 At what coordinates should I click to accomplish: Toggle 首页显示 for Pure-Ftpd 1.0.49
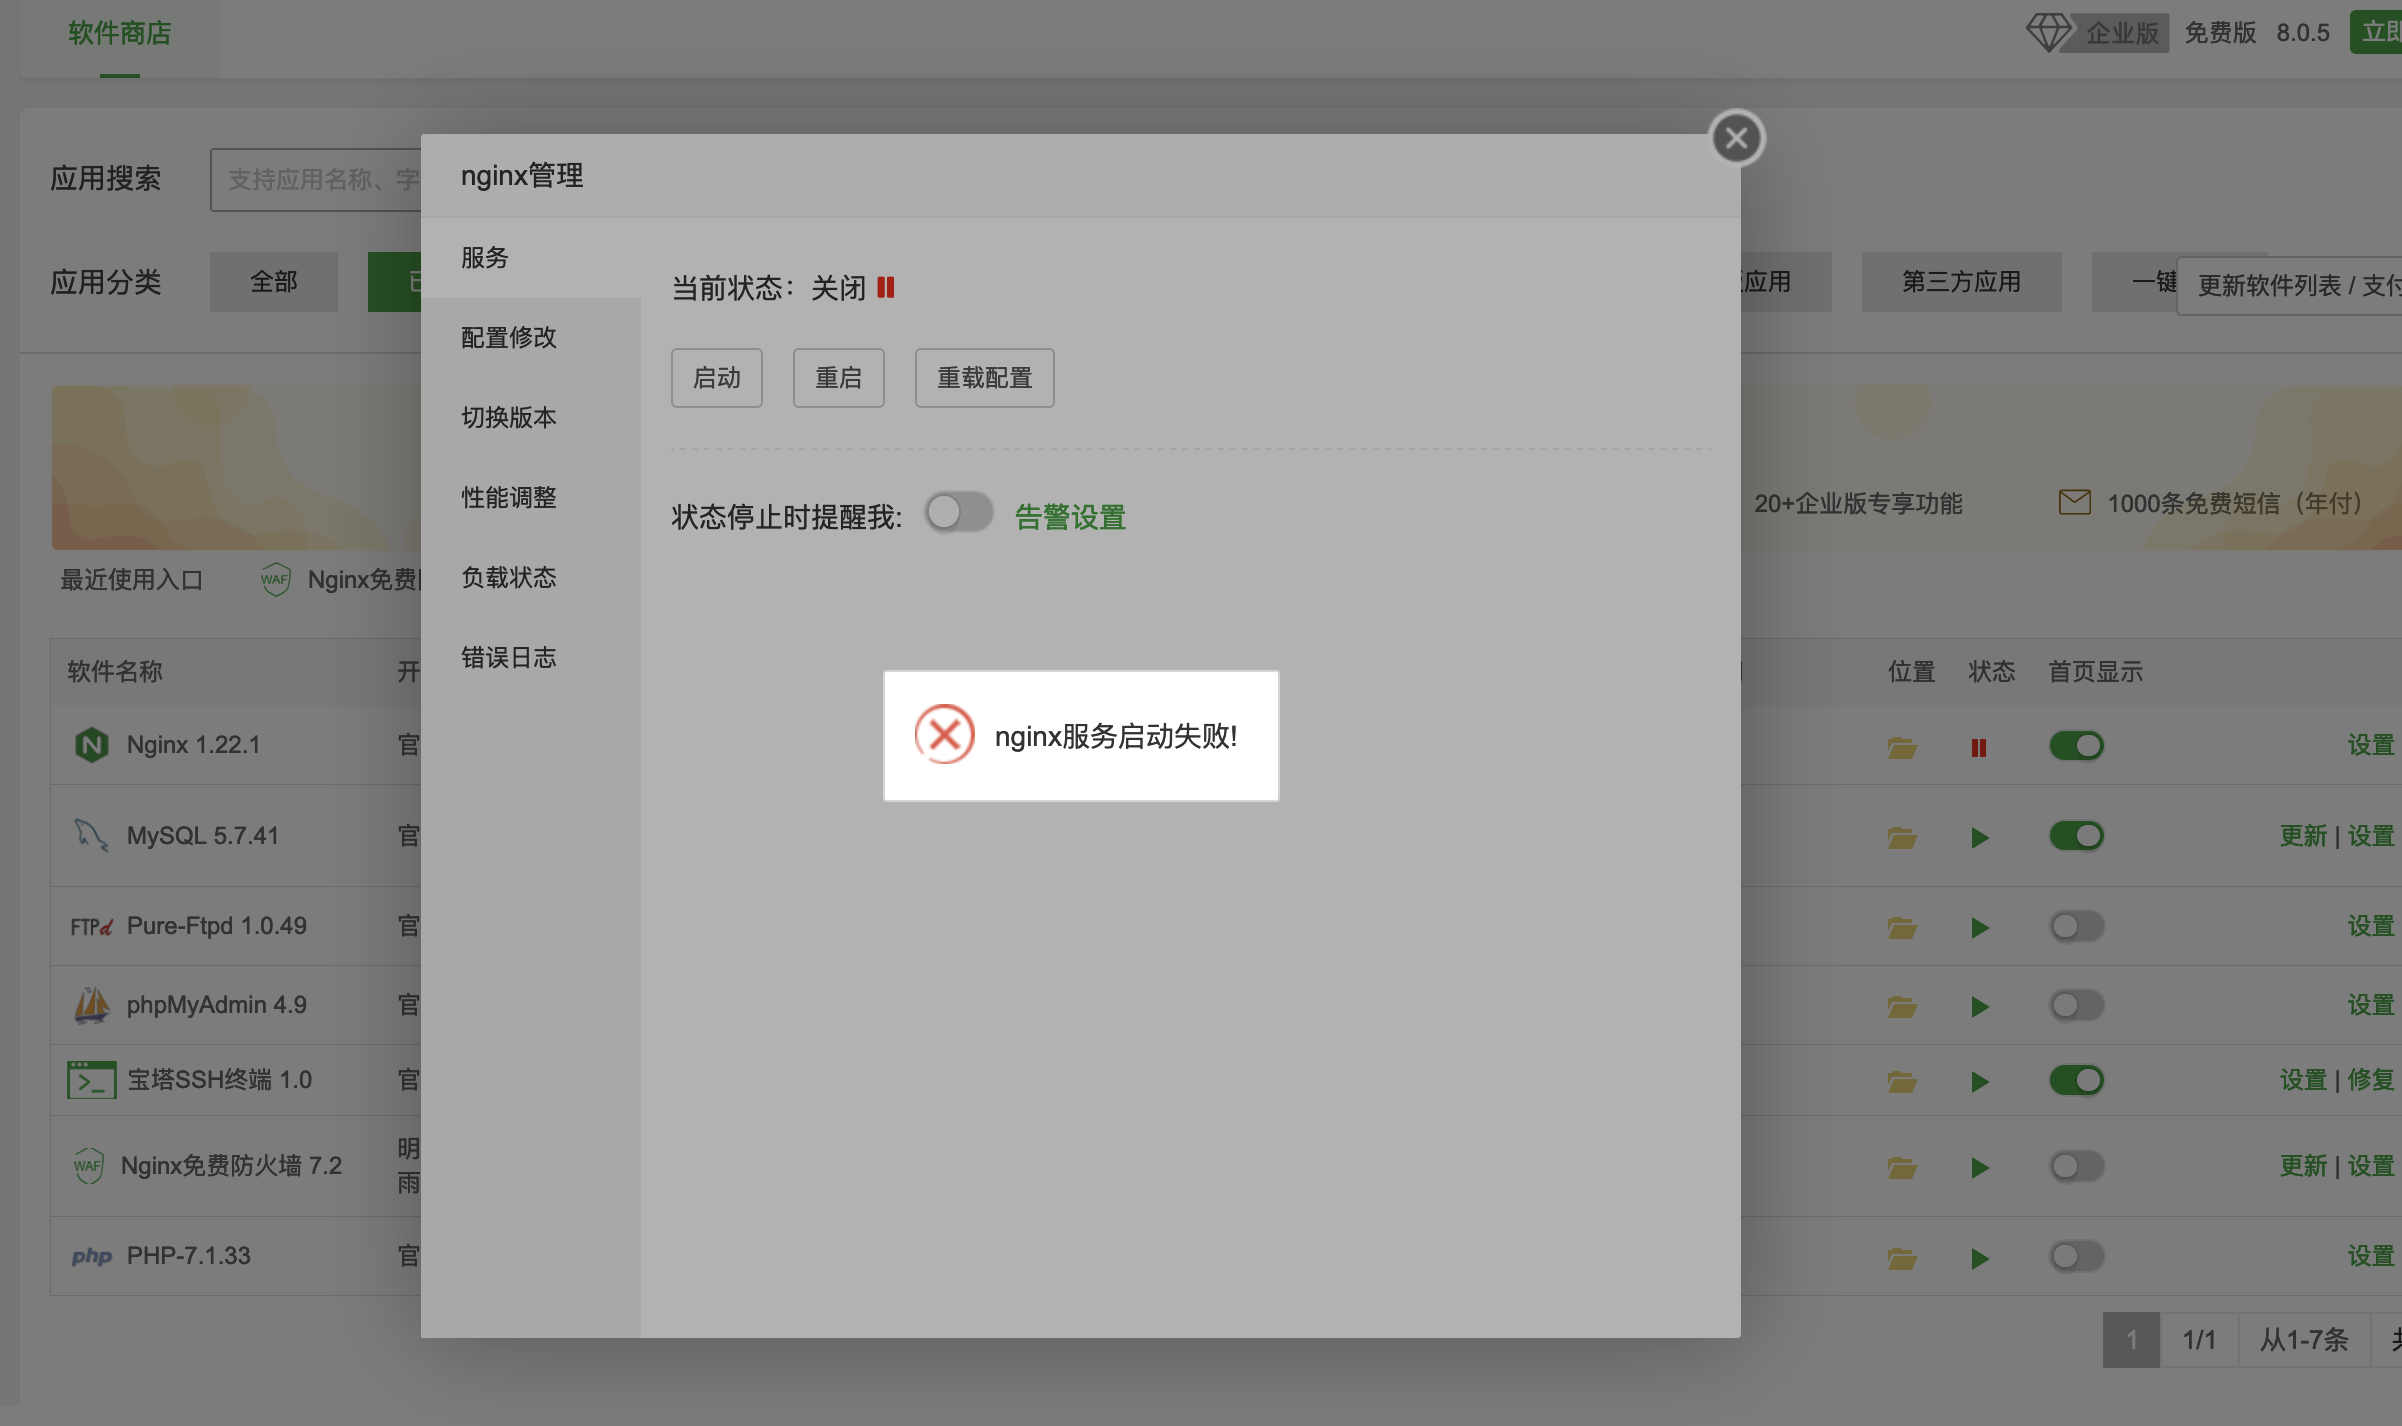coord(2077,926)
